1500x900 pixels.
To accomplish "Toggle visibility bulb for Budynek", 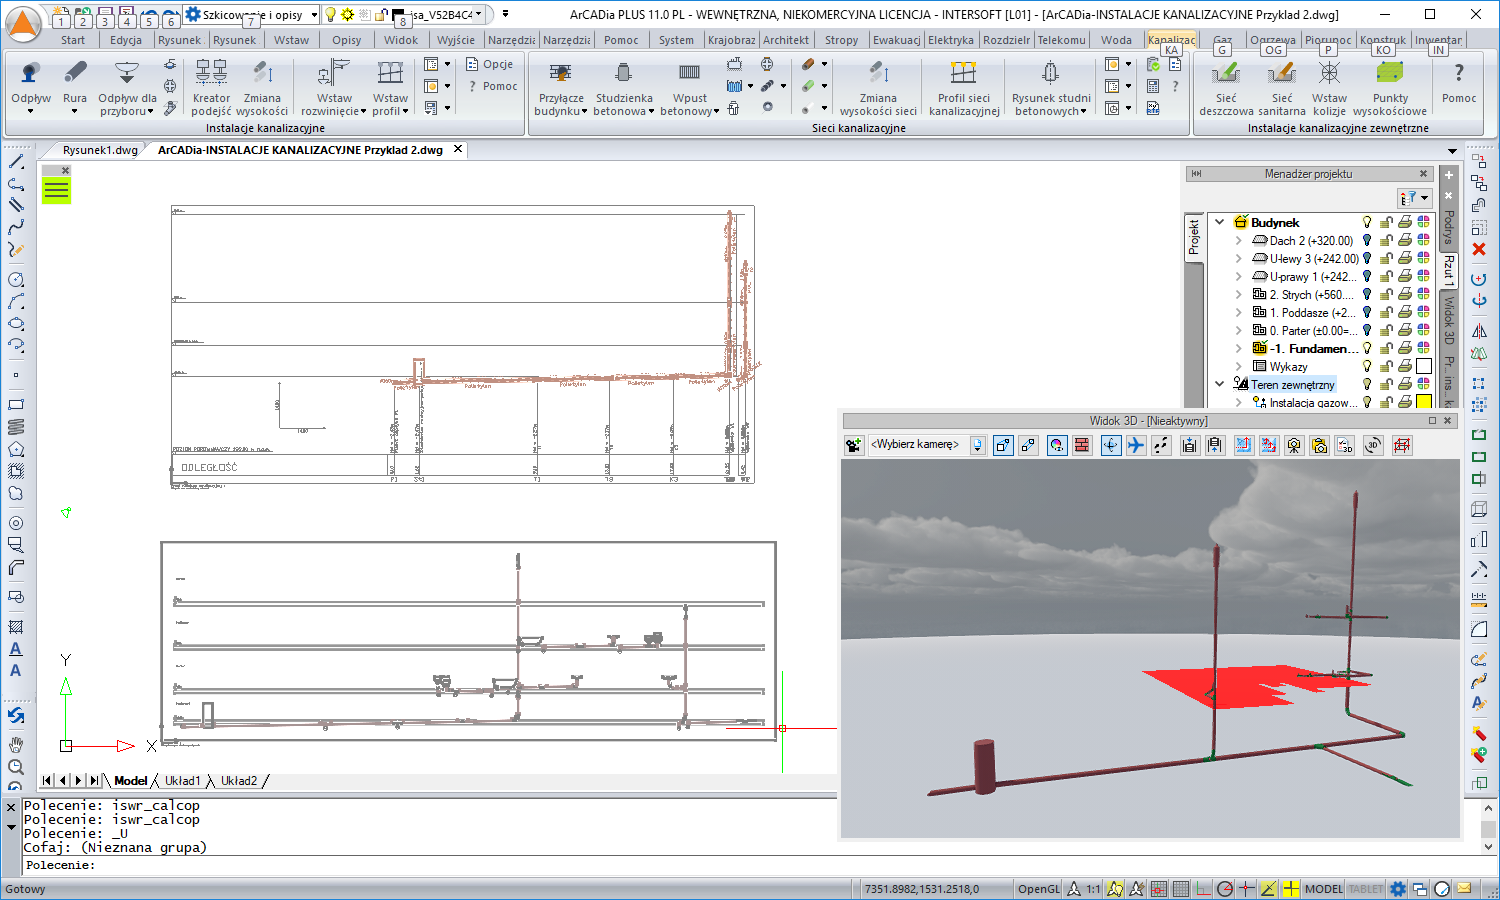I will (1367, 222).
